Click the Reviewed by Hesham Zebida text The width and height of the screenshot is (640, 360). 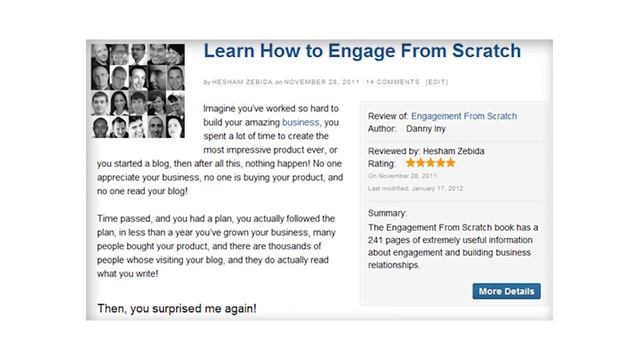click(x=426, y=151)
